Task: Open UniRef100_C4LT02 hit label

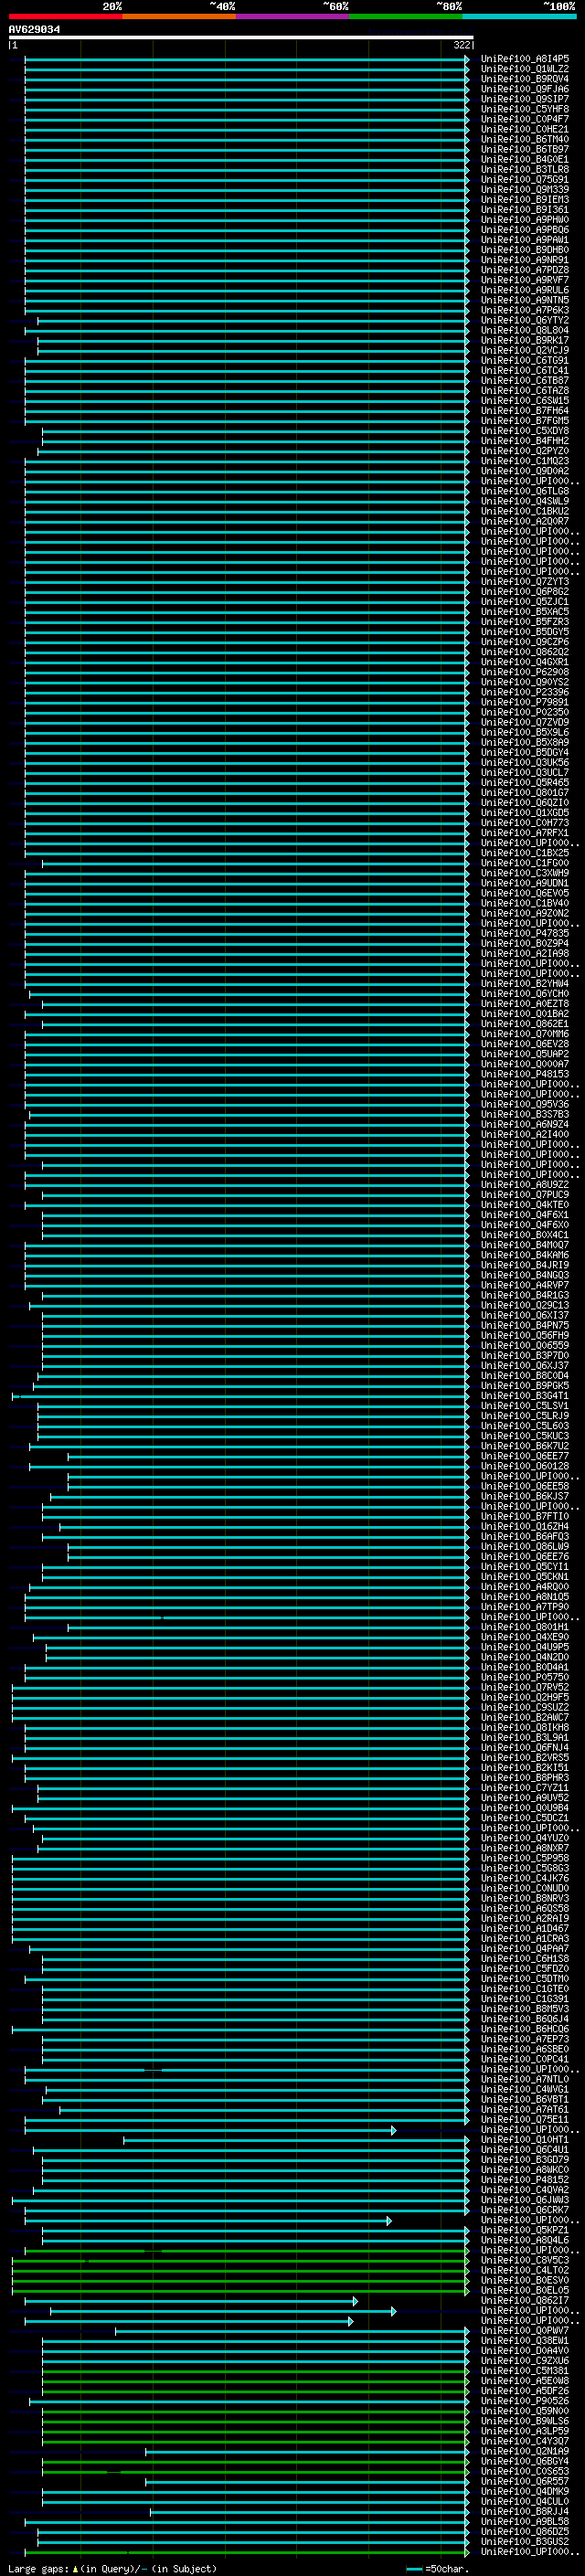Action: pos(525,2270)
